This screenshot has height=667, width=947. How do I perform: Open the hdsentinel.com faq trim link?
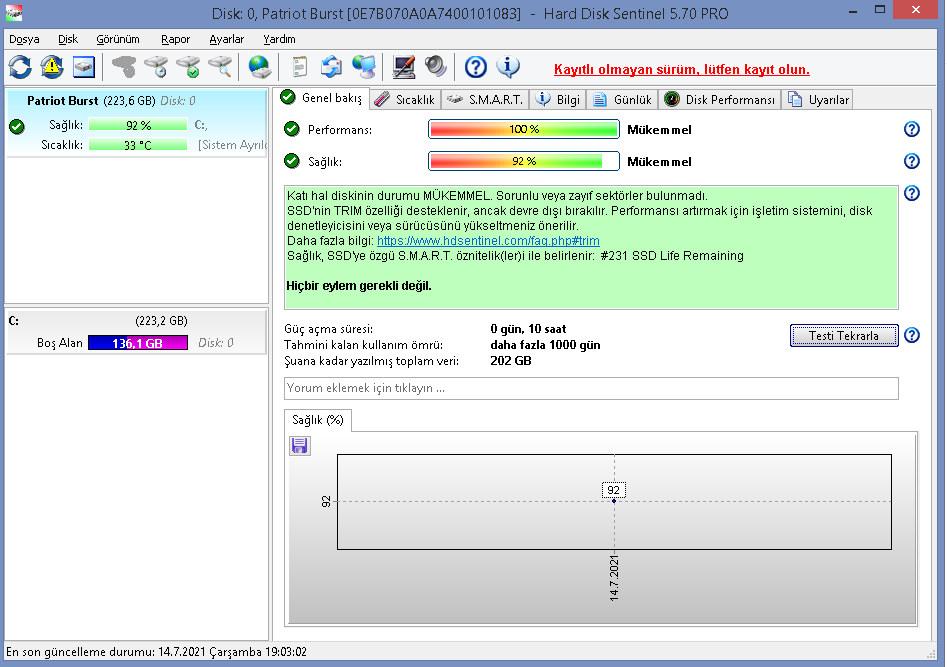[x=488, y=241]
